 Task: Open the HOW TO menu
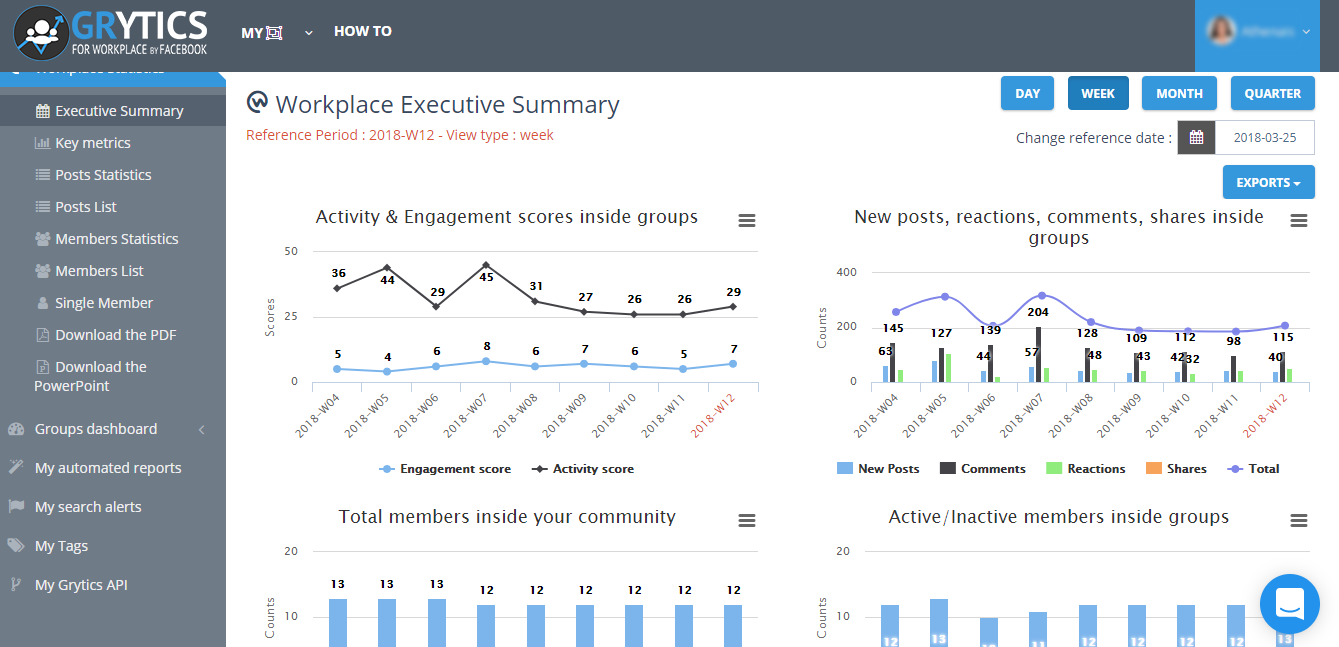[x=363, y=31]
